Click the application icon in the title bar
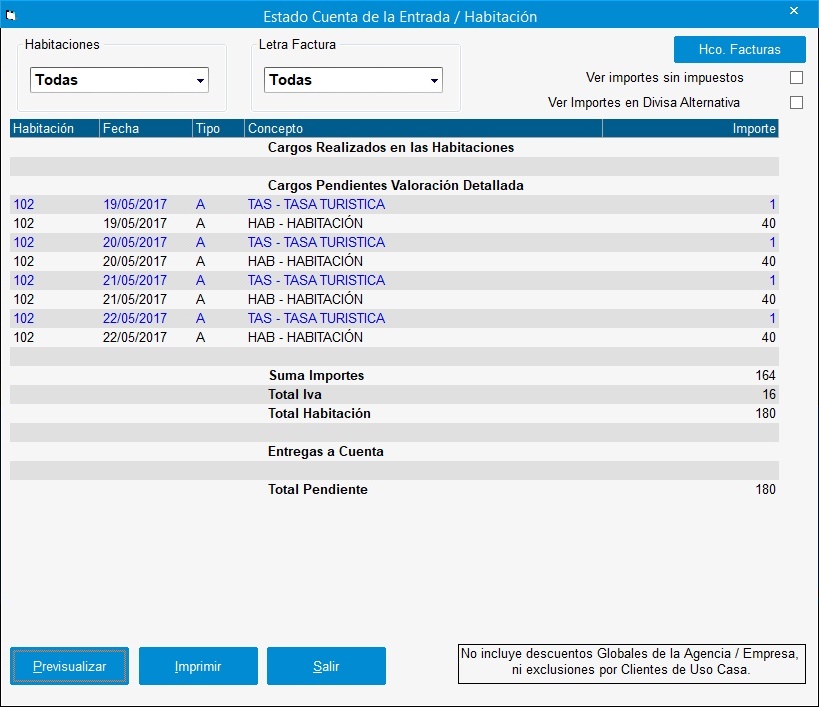This screenshot has height=707, width=819. pyautogui.click(x=10, y=16)
